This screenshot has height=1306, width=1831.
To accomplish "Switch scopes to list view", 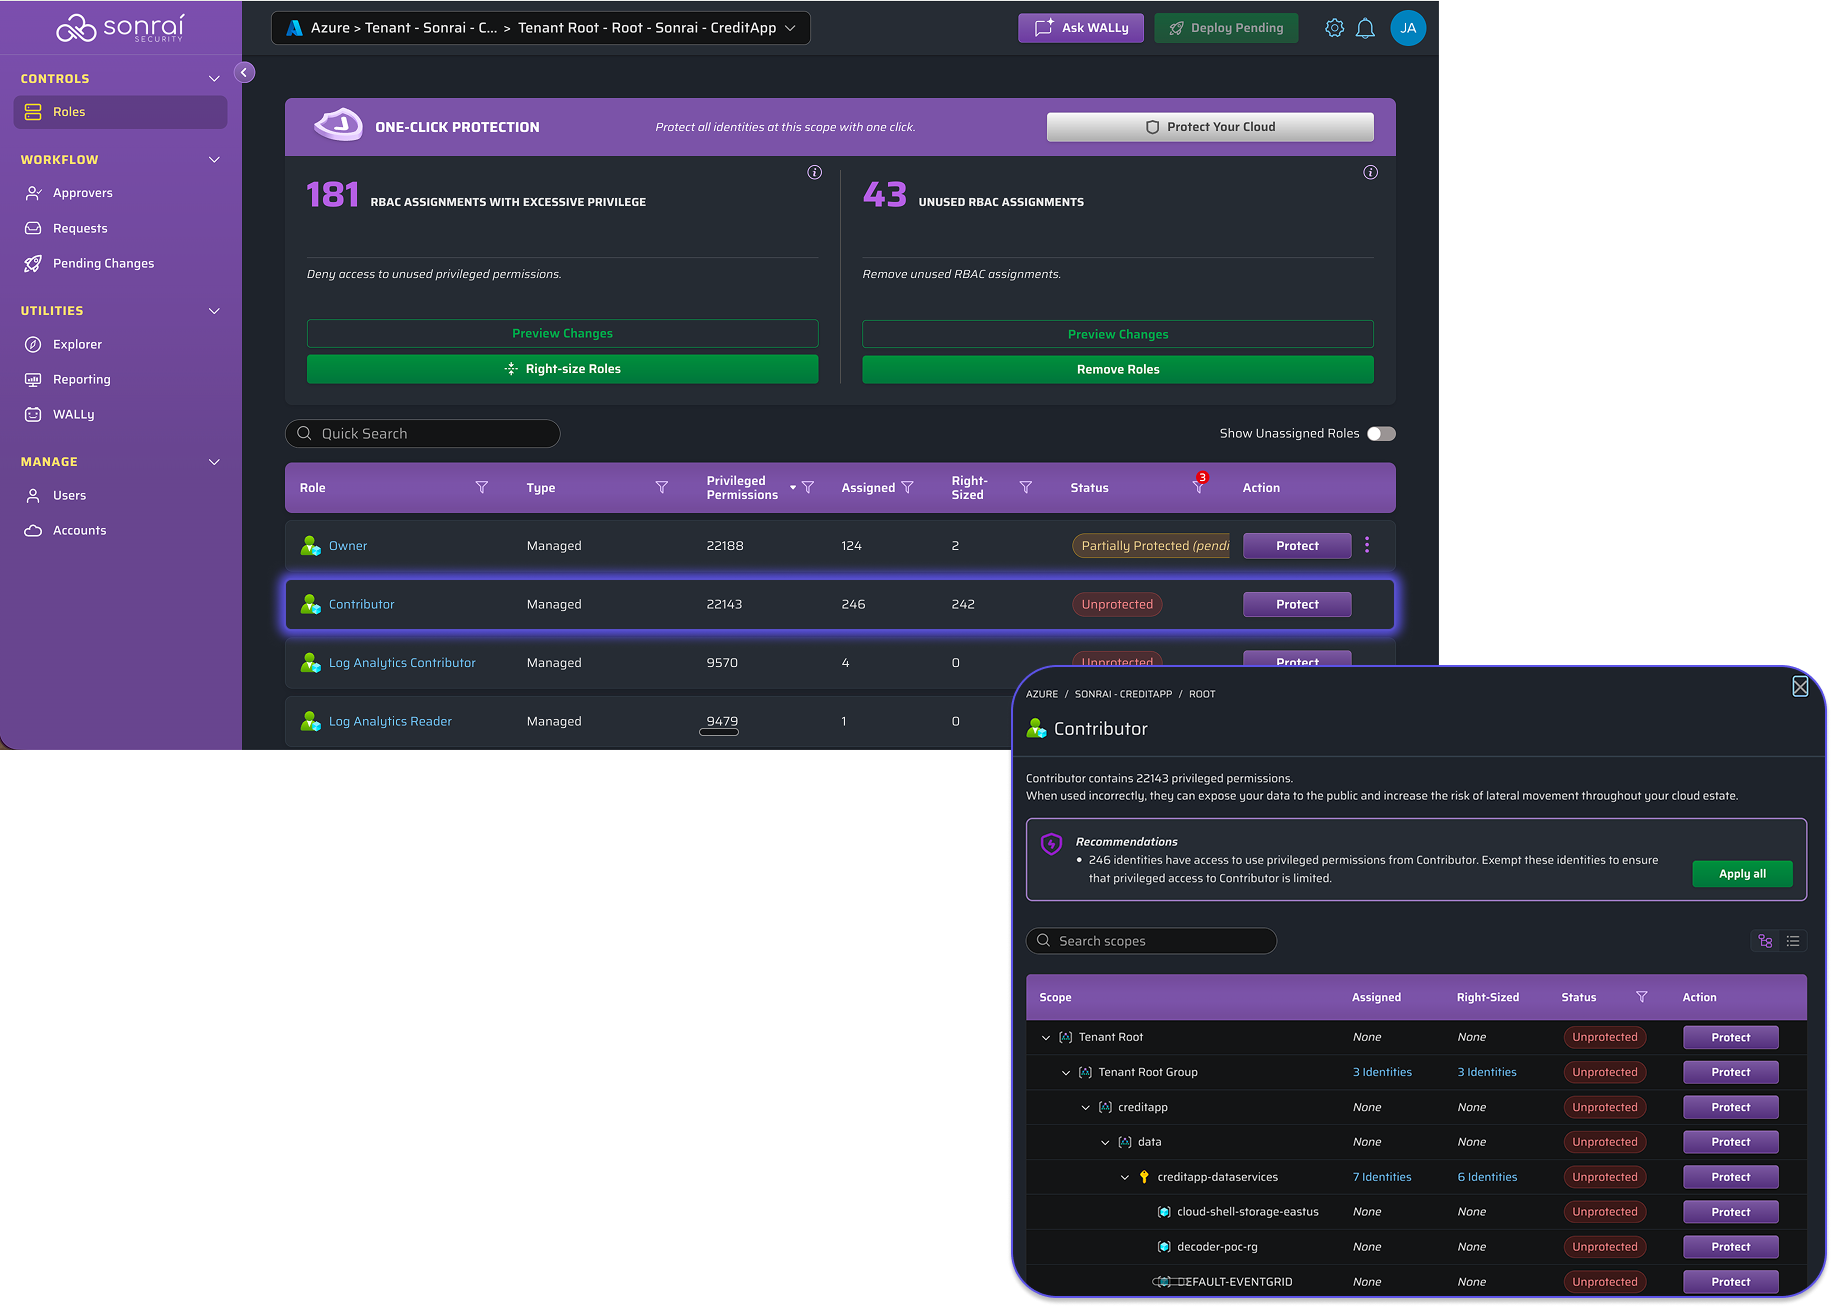I will (x=1793, y=941).
